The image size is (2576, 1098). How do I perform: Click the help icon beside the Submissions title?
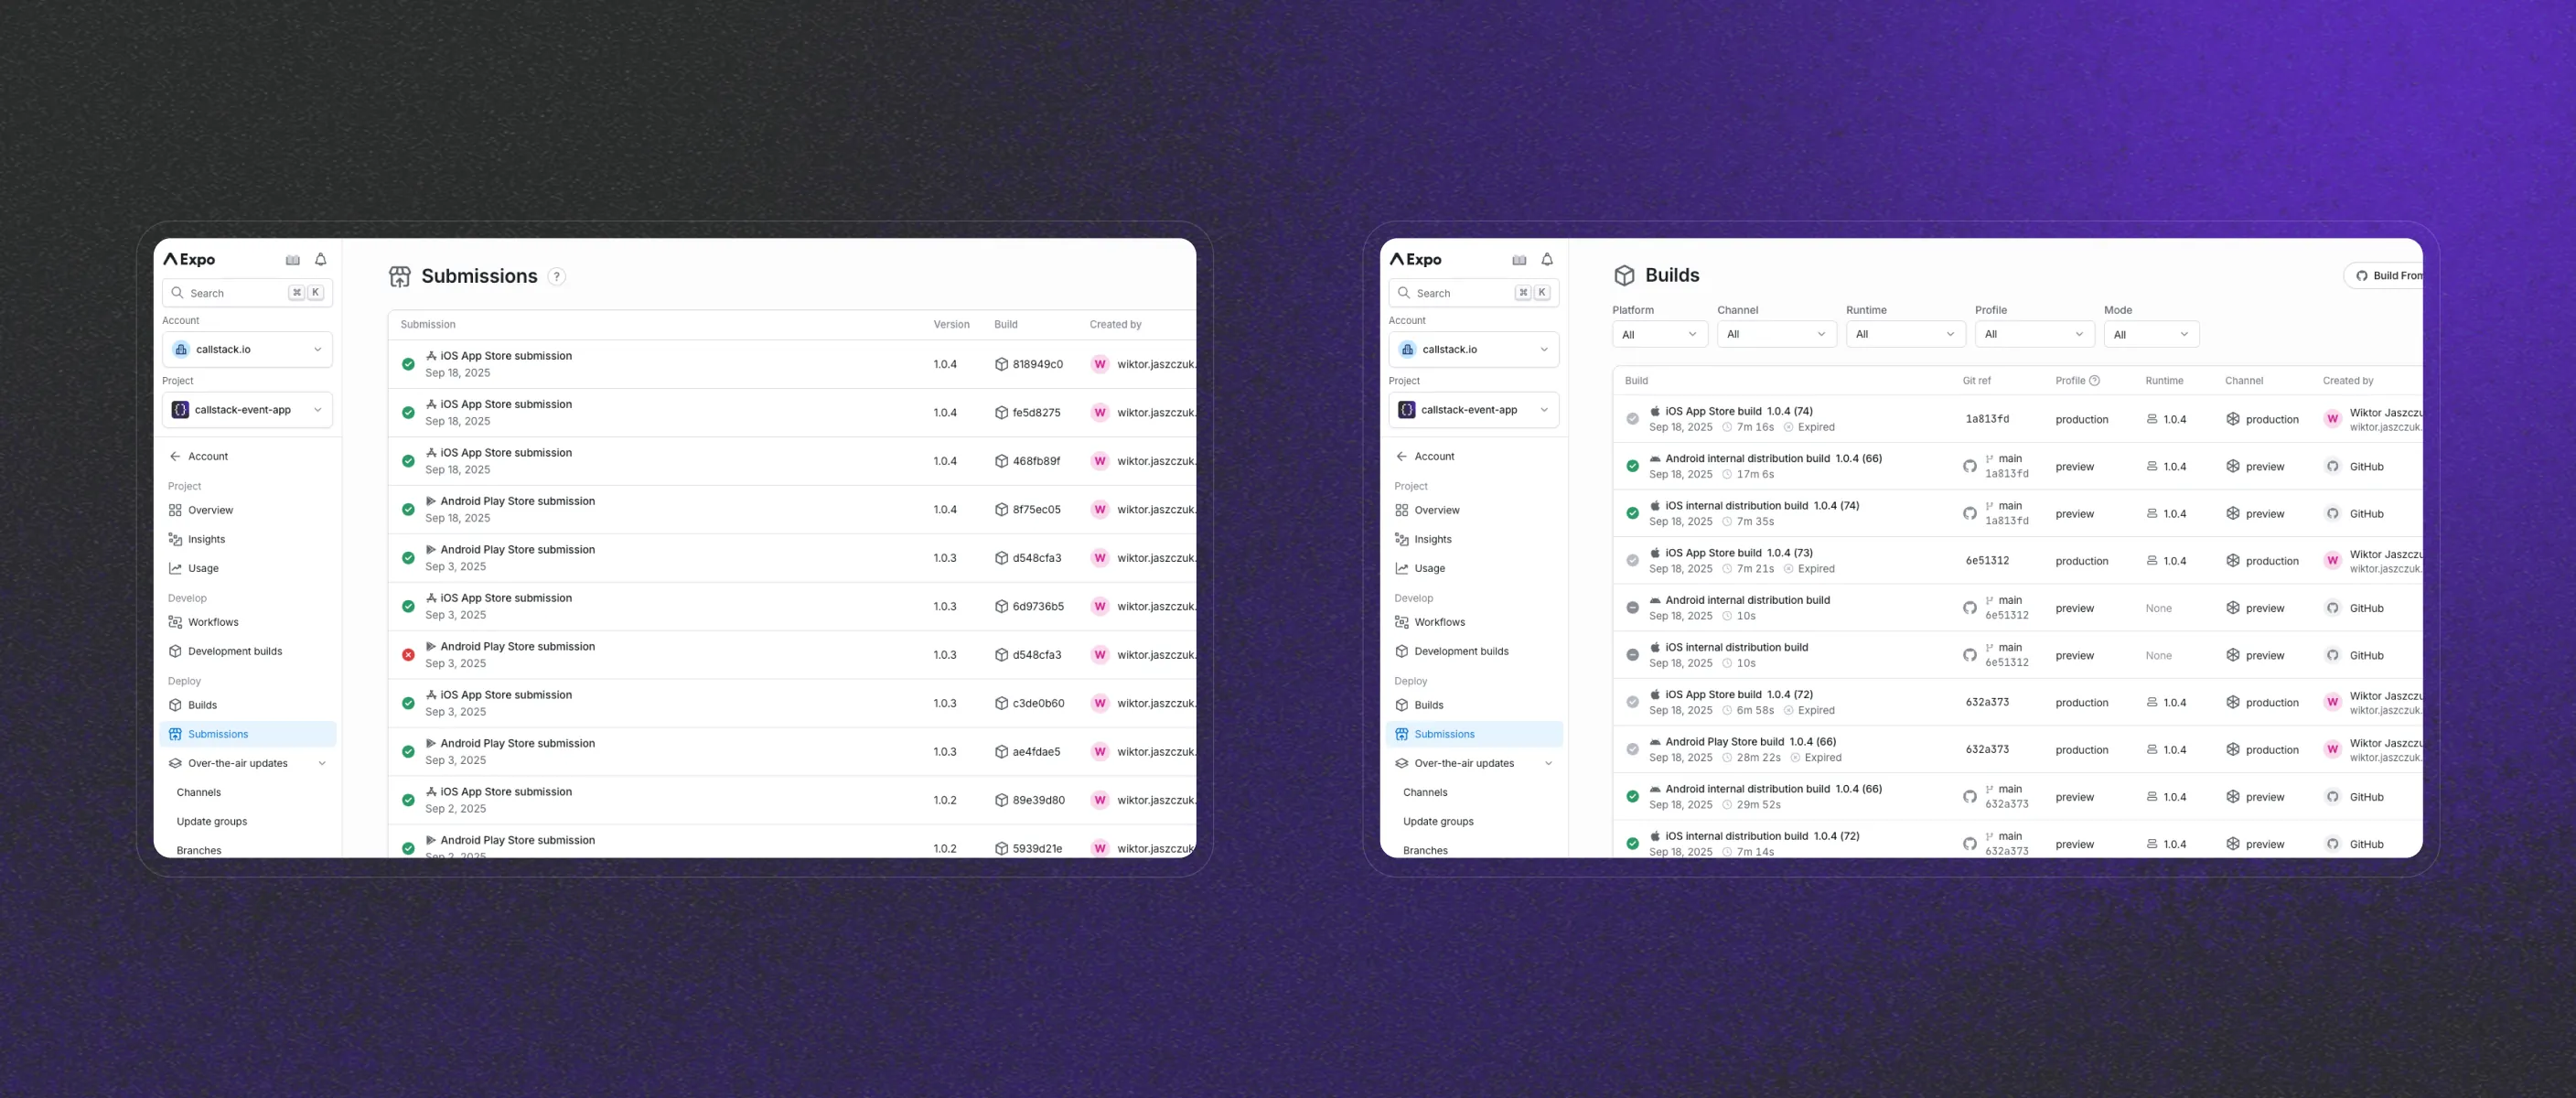click(x=557, y=277)
